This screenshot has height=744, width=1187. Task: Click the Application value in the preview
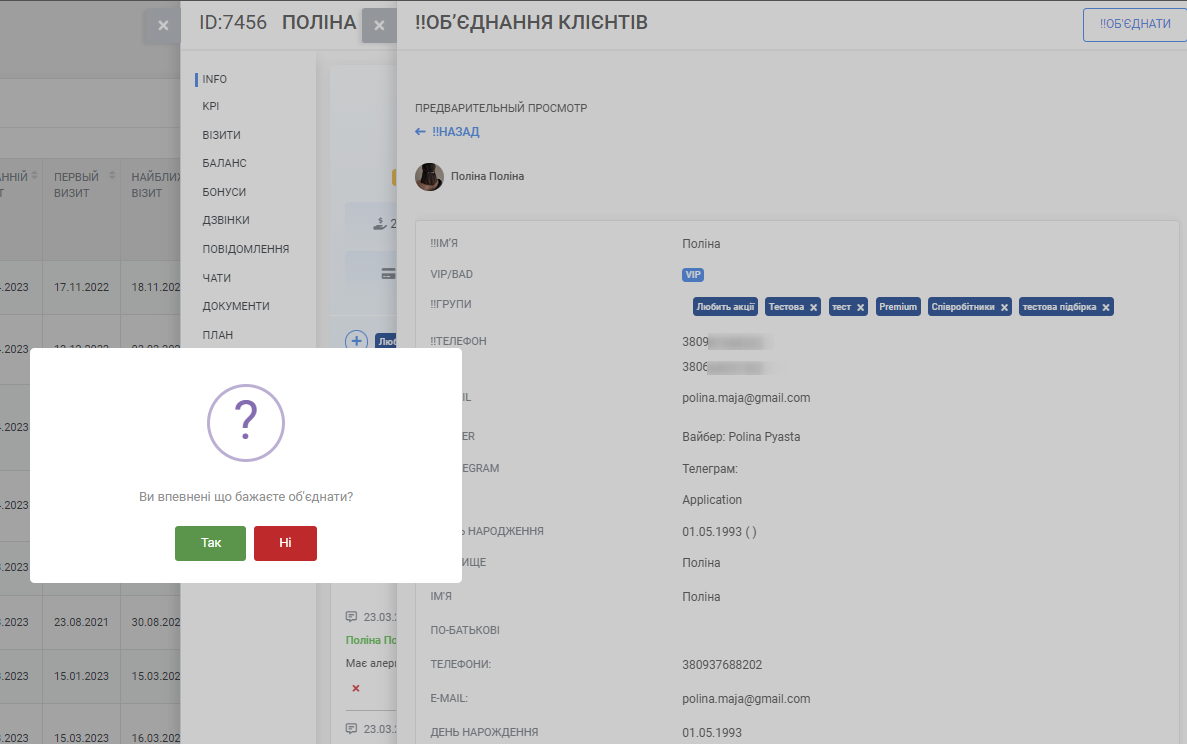point(712,500)
